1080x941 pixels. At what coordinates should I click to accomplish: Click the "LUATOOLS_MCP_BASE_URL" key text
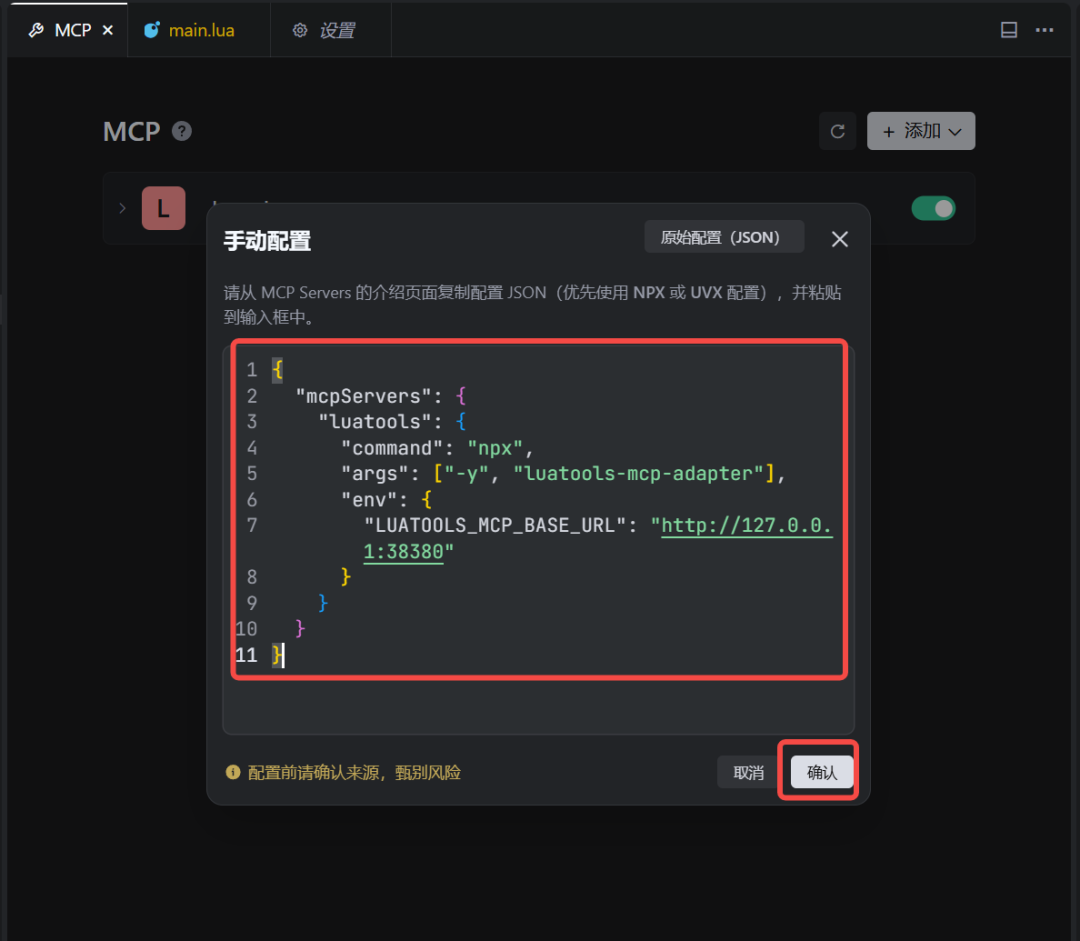495,526
